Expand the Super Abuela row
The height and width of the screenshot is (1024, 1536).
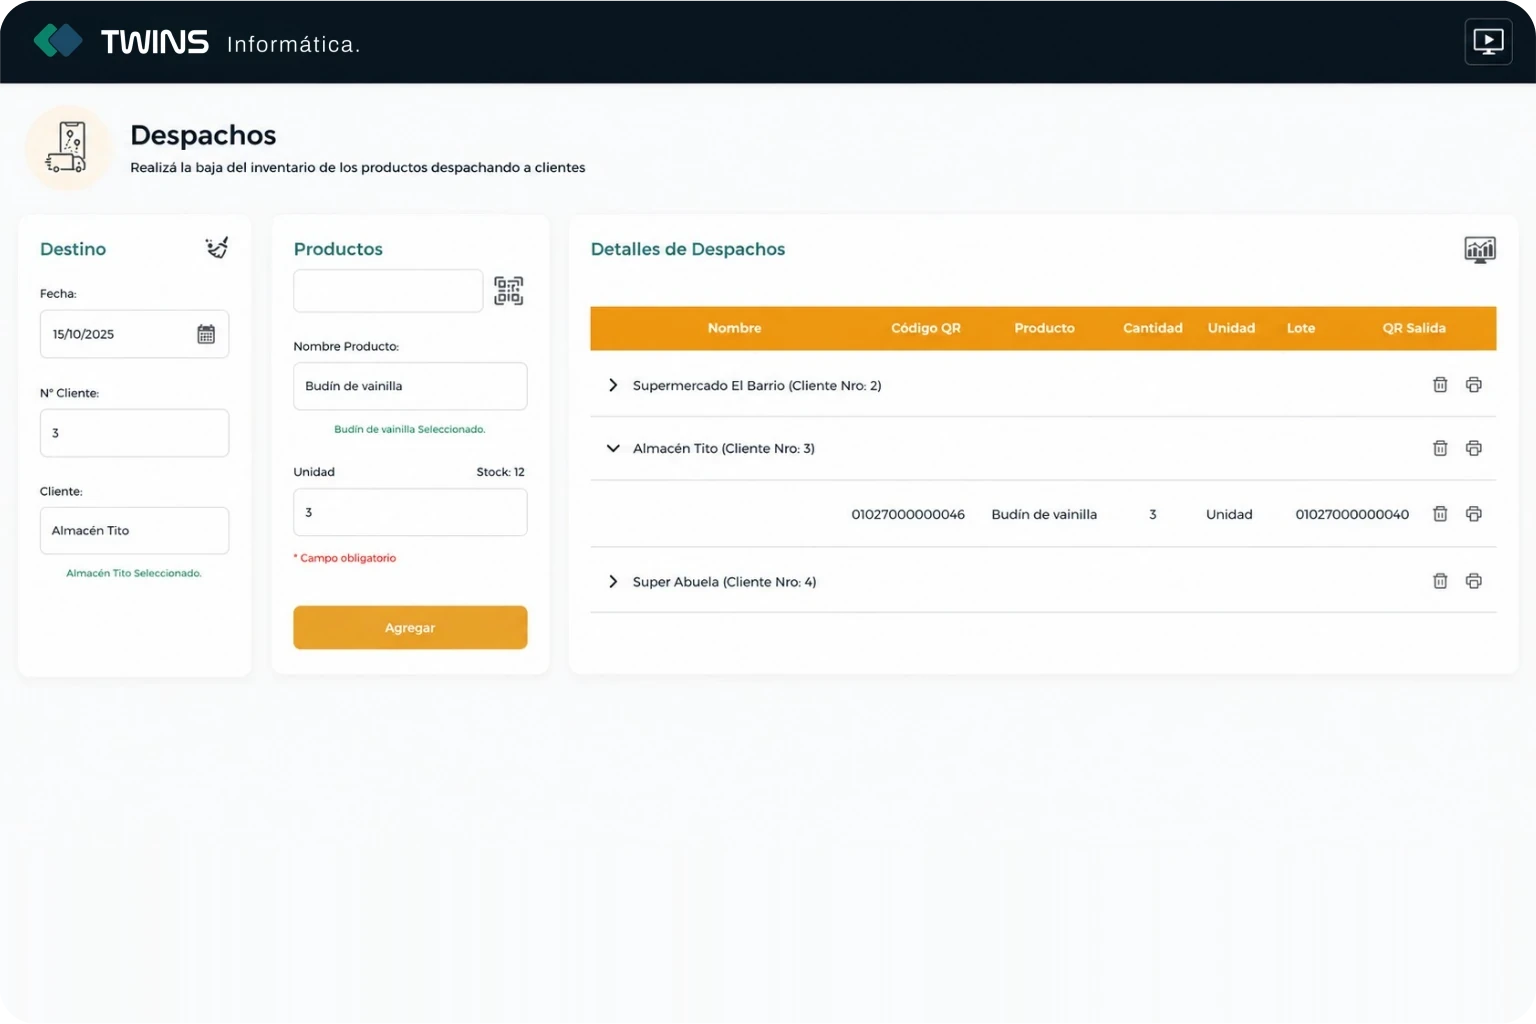(x=613, y=581)
